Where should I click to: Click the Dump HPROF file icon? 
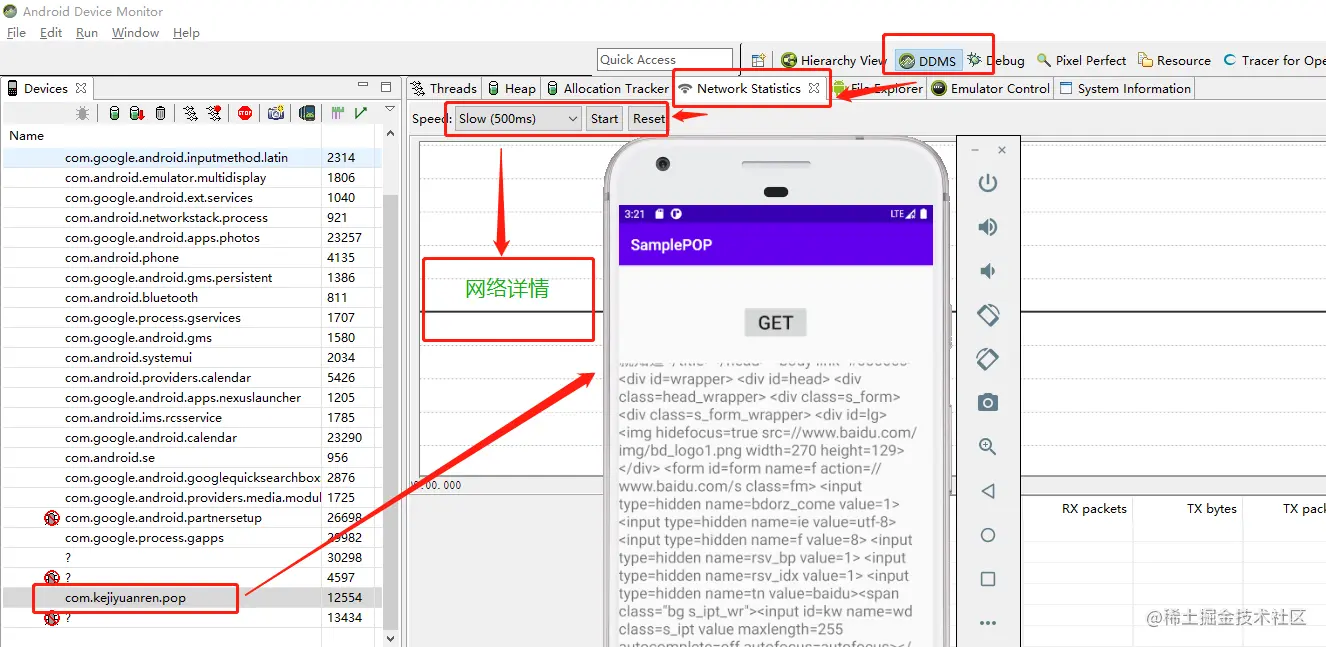coord(137,114)
